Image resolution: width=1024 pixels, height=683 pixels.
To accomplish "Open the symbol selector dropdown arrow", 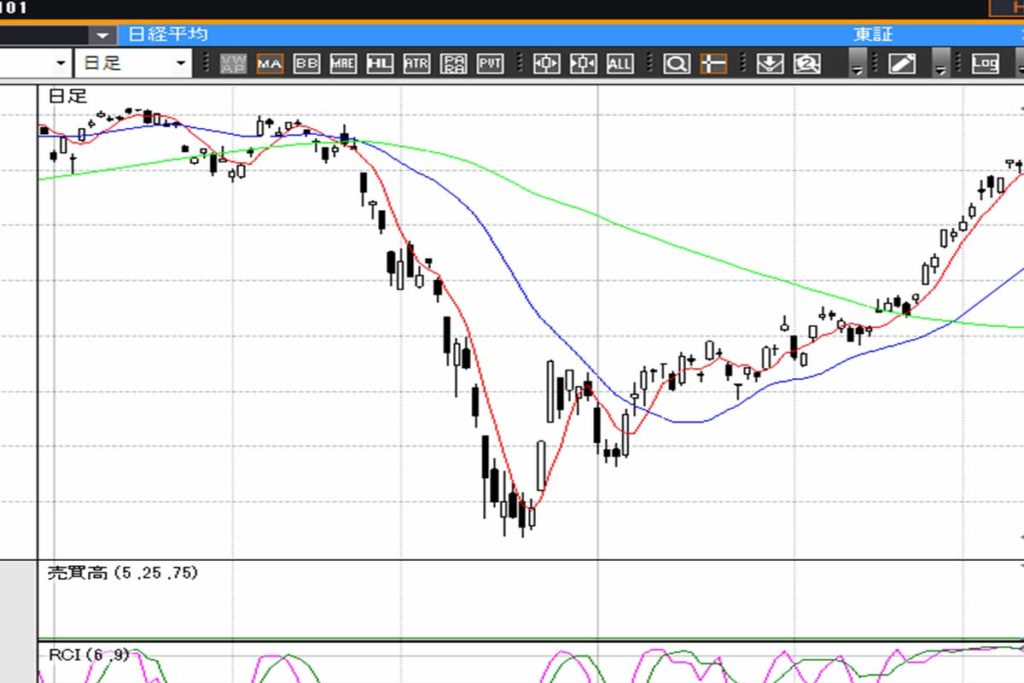I will pos(104,35).
